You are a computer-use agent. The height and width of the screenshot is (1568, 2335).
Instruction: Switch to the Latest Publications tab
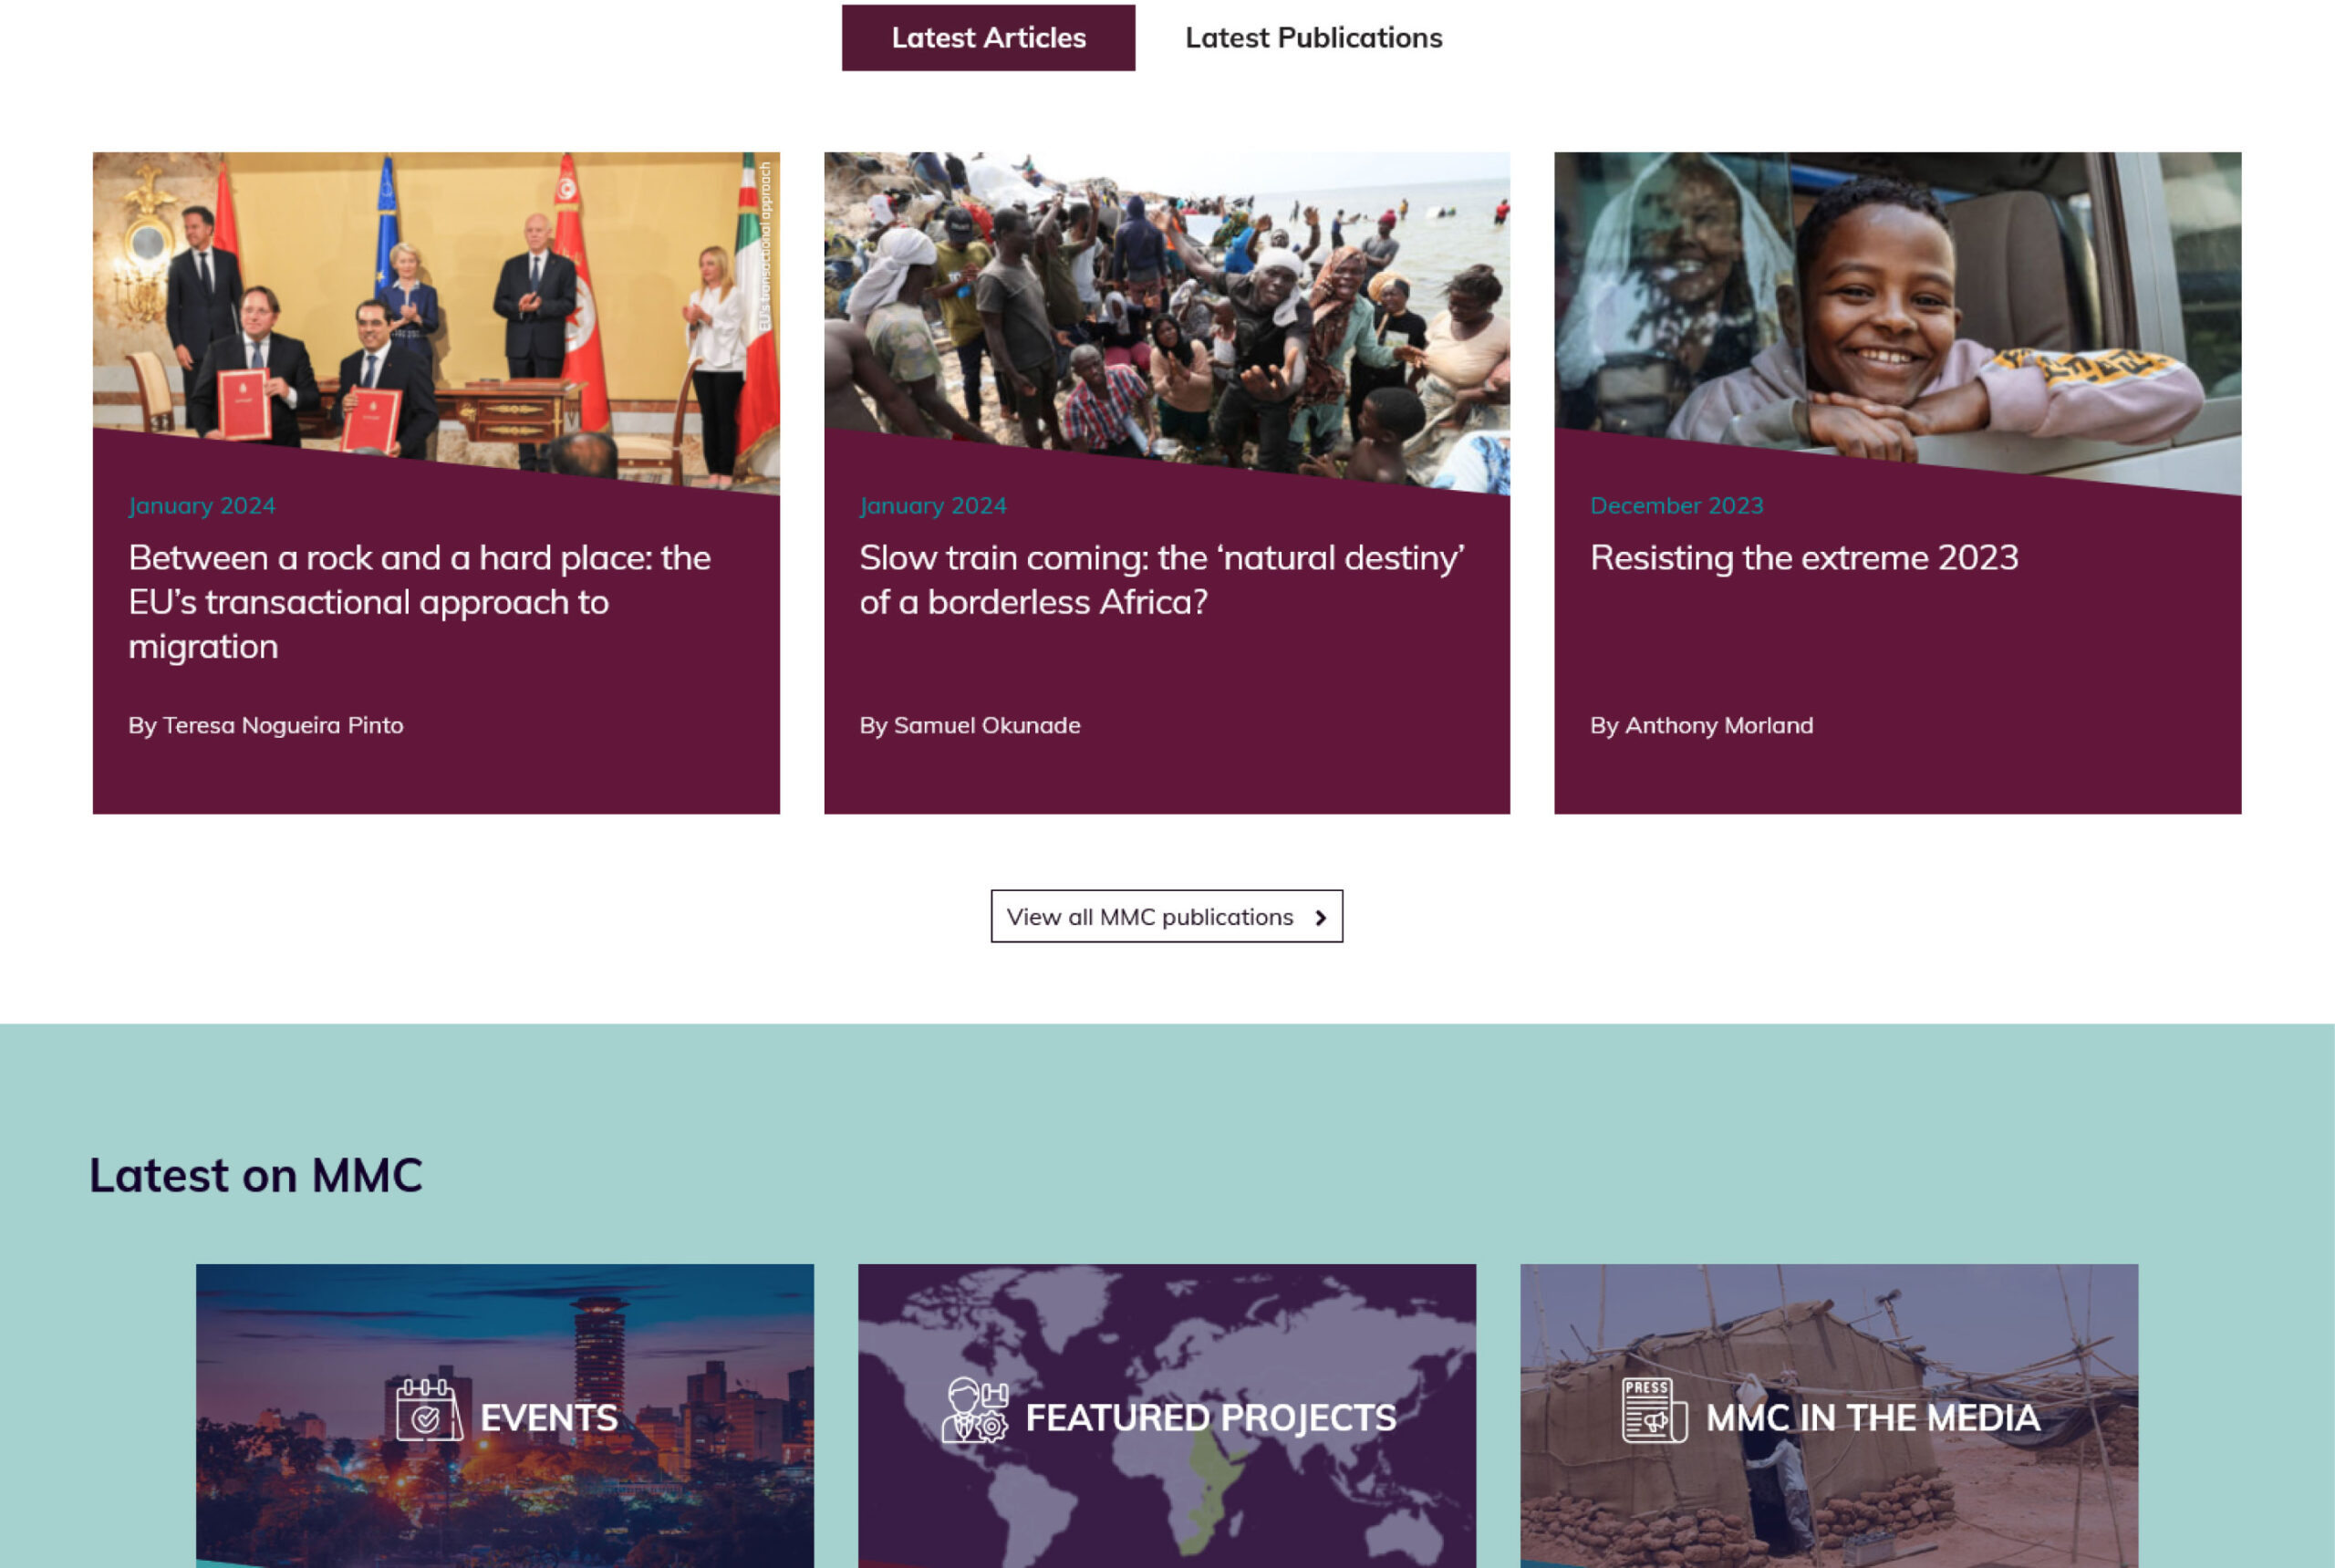coord(1313,38)
